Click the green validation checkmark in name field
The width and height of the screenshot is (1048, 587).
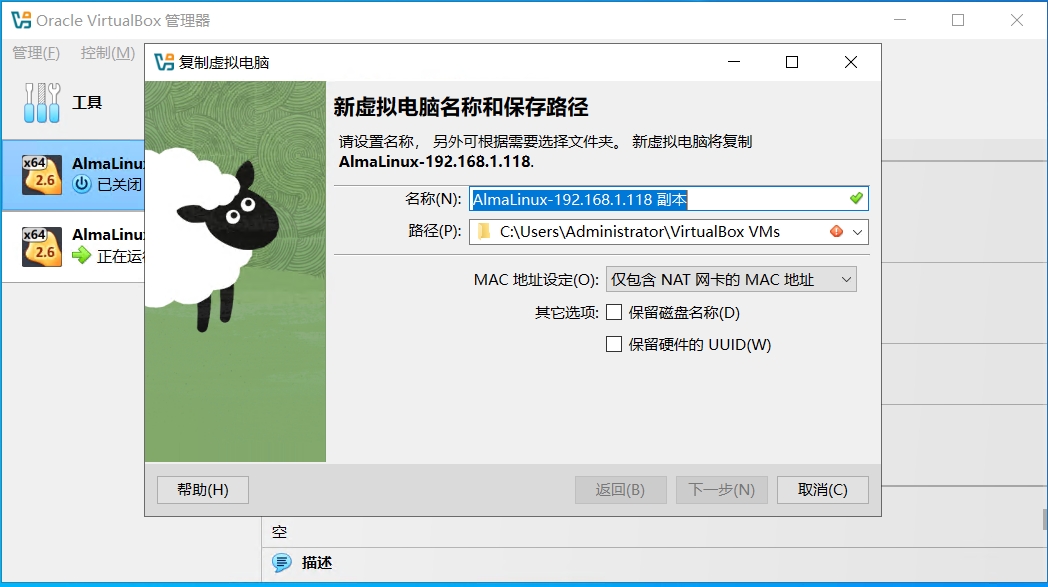point(856,199)
